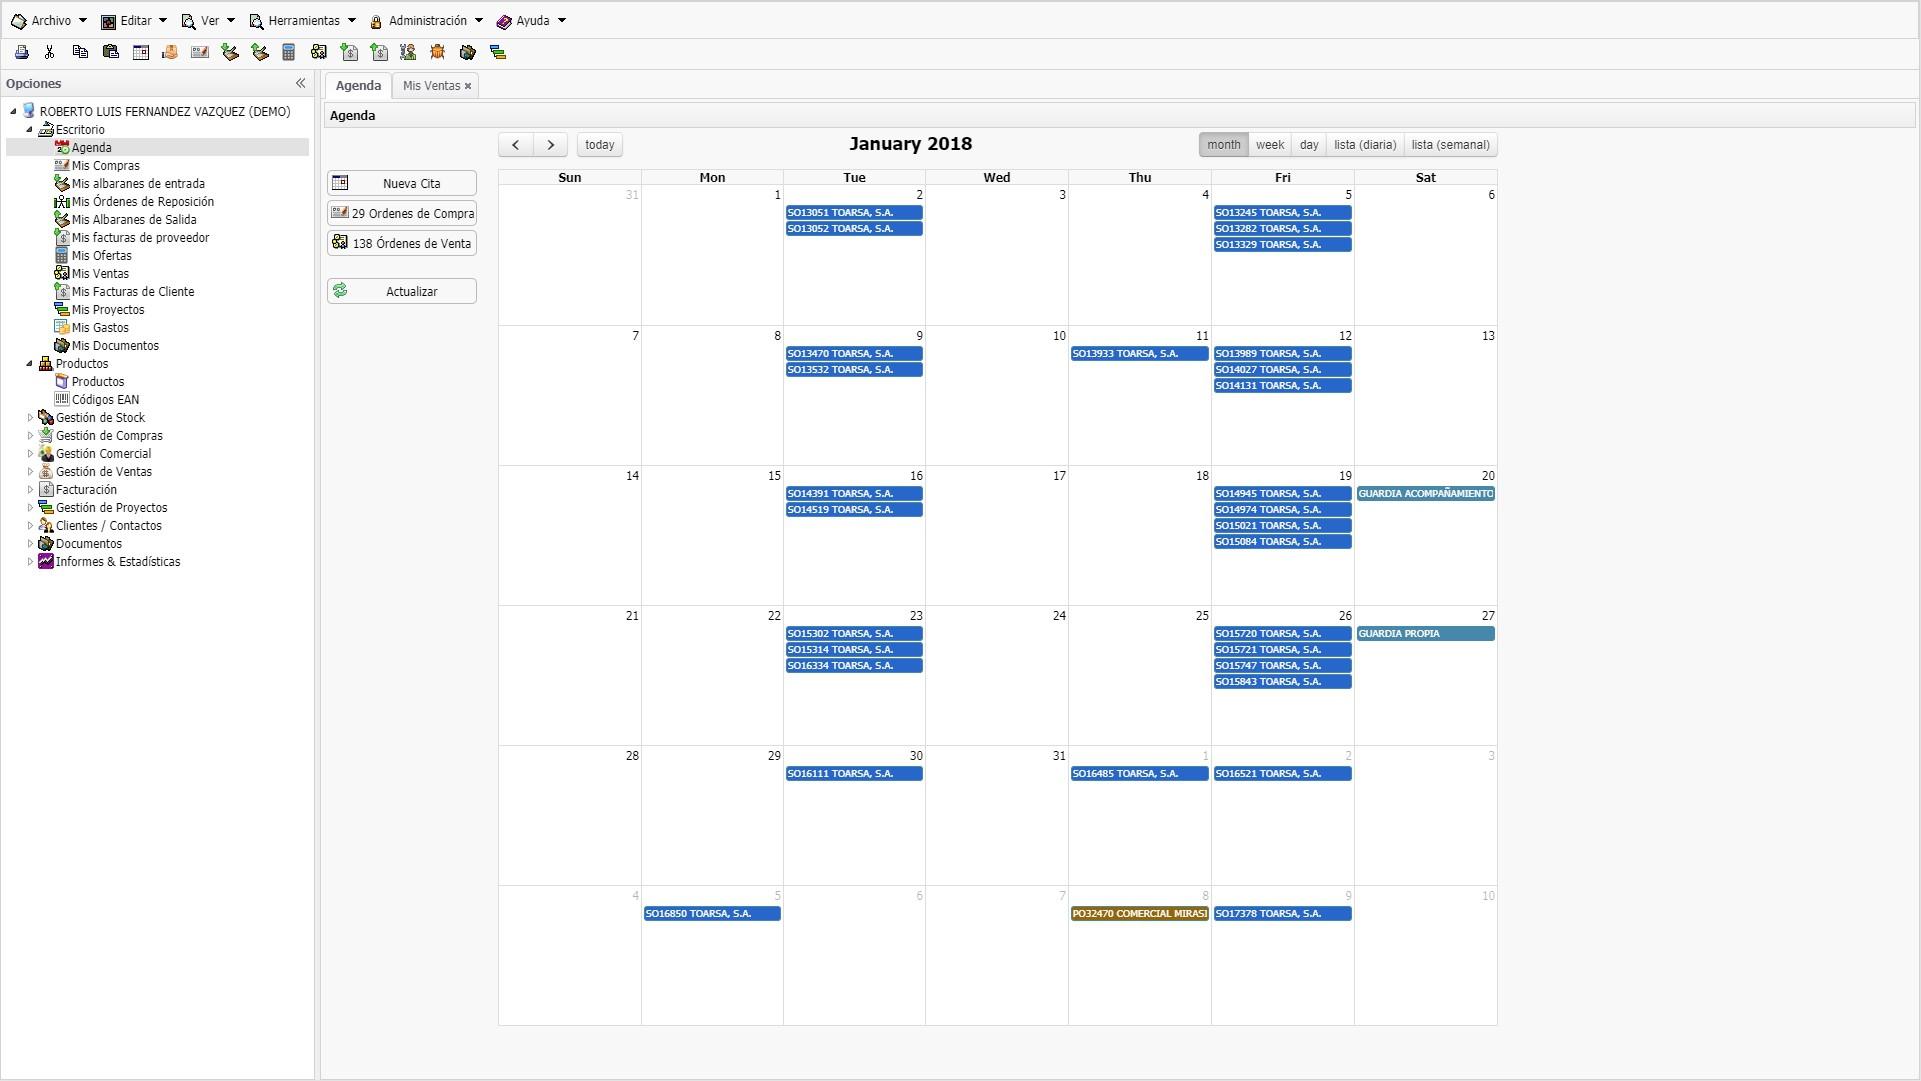Click the hand-holding-box toolbar icon
The image size is (1921, 1081).
tap(169, 53)
